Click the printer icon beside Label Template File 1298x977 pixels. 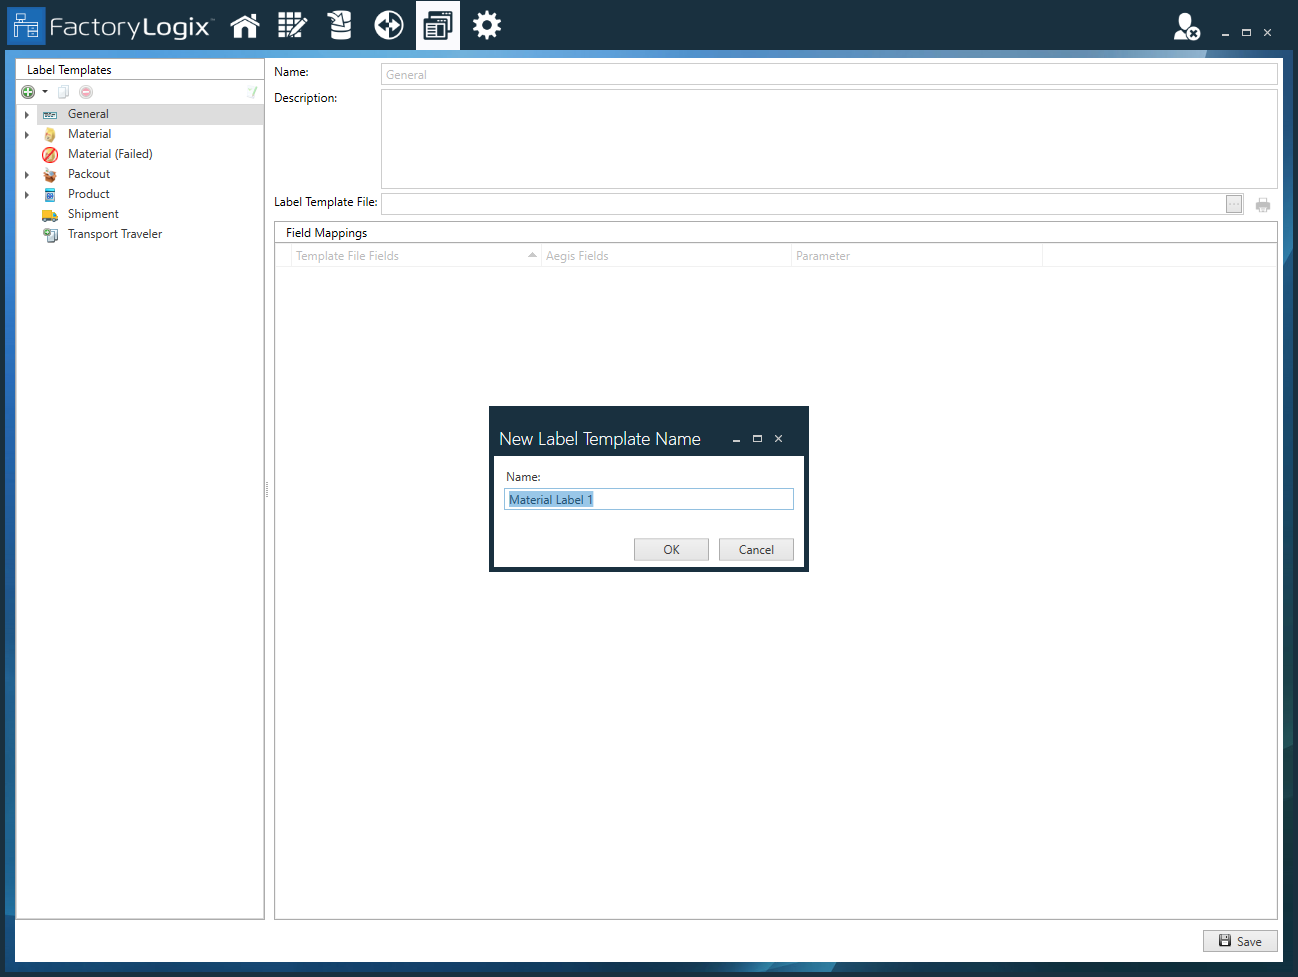(1262, 203)
